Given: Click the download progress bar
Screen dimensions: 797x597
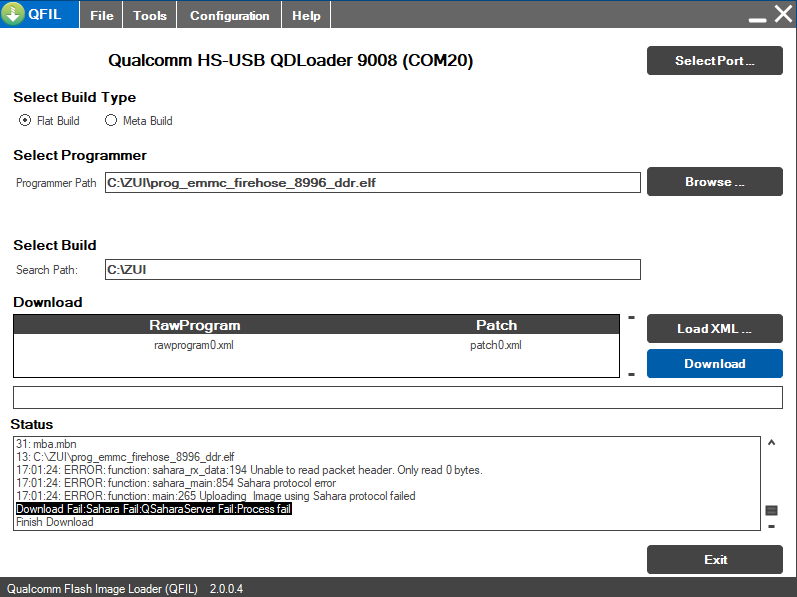Looking at the screenshot, I should click(397, 397).
